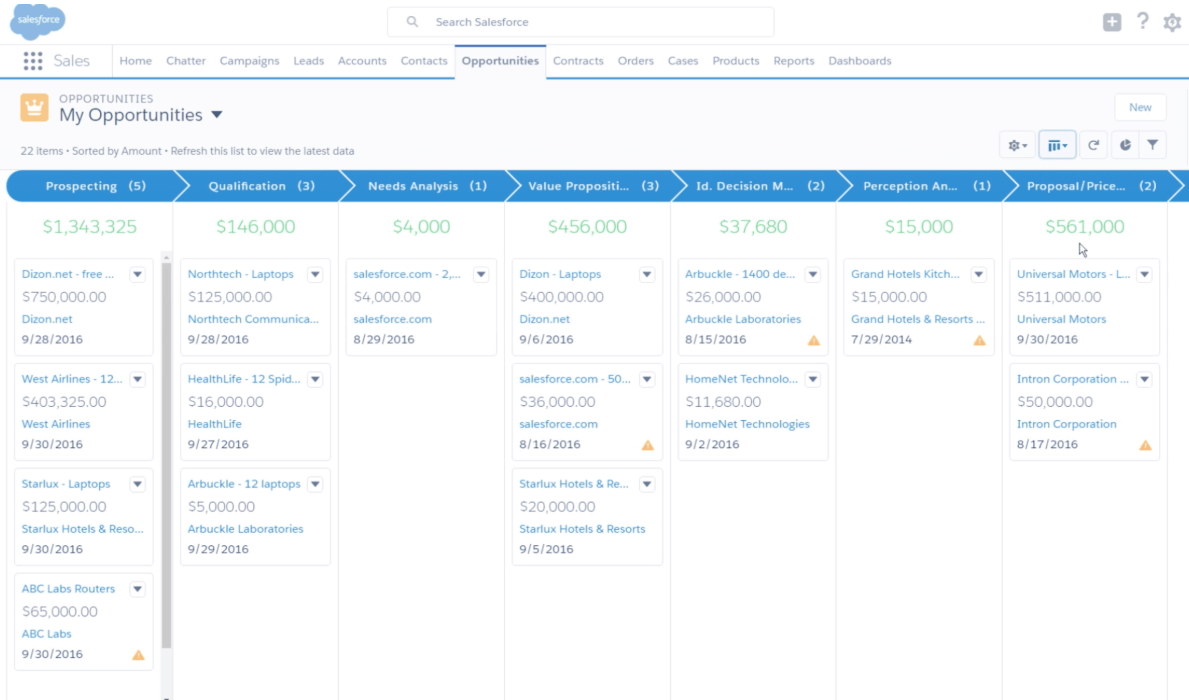The image size is (1189, 700).
Task: Open the Accounts tab
Action: (362, 61)
